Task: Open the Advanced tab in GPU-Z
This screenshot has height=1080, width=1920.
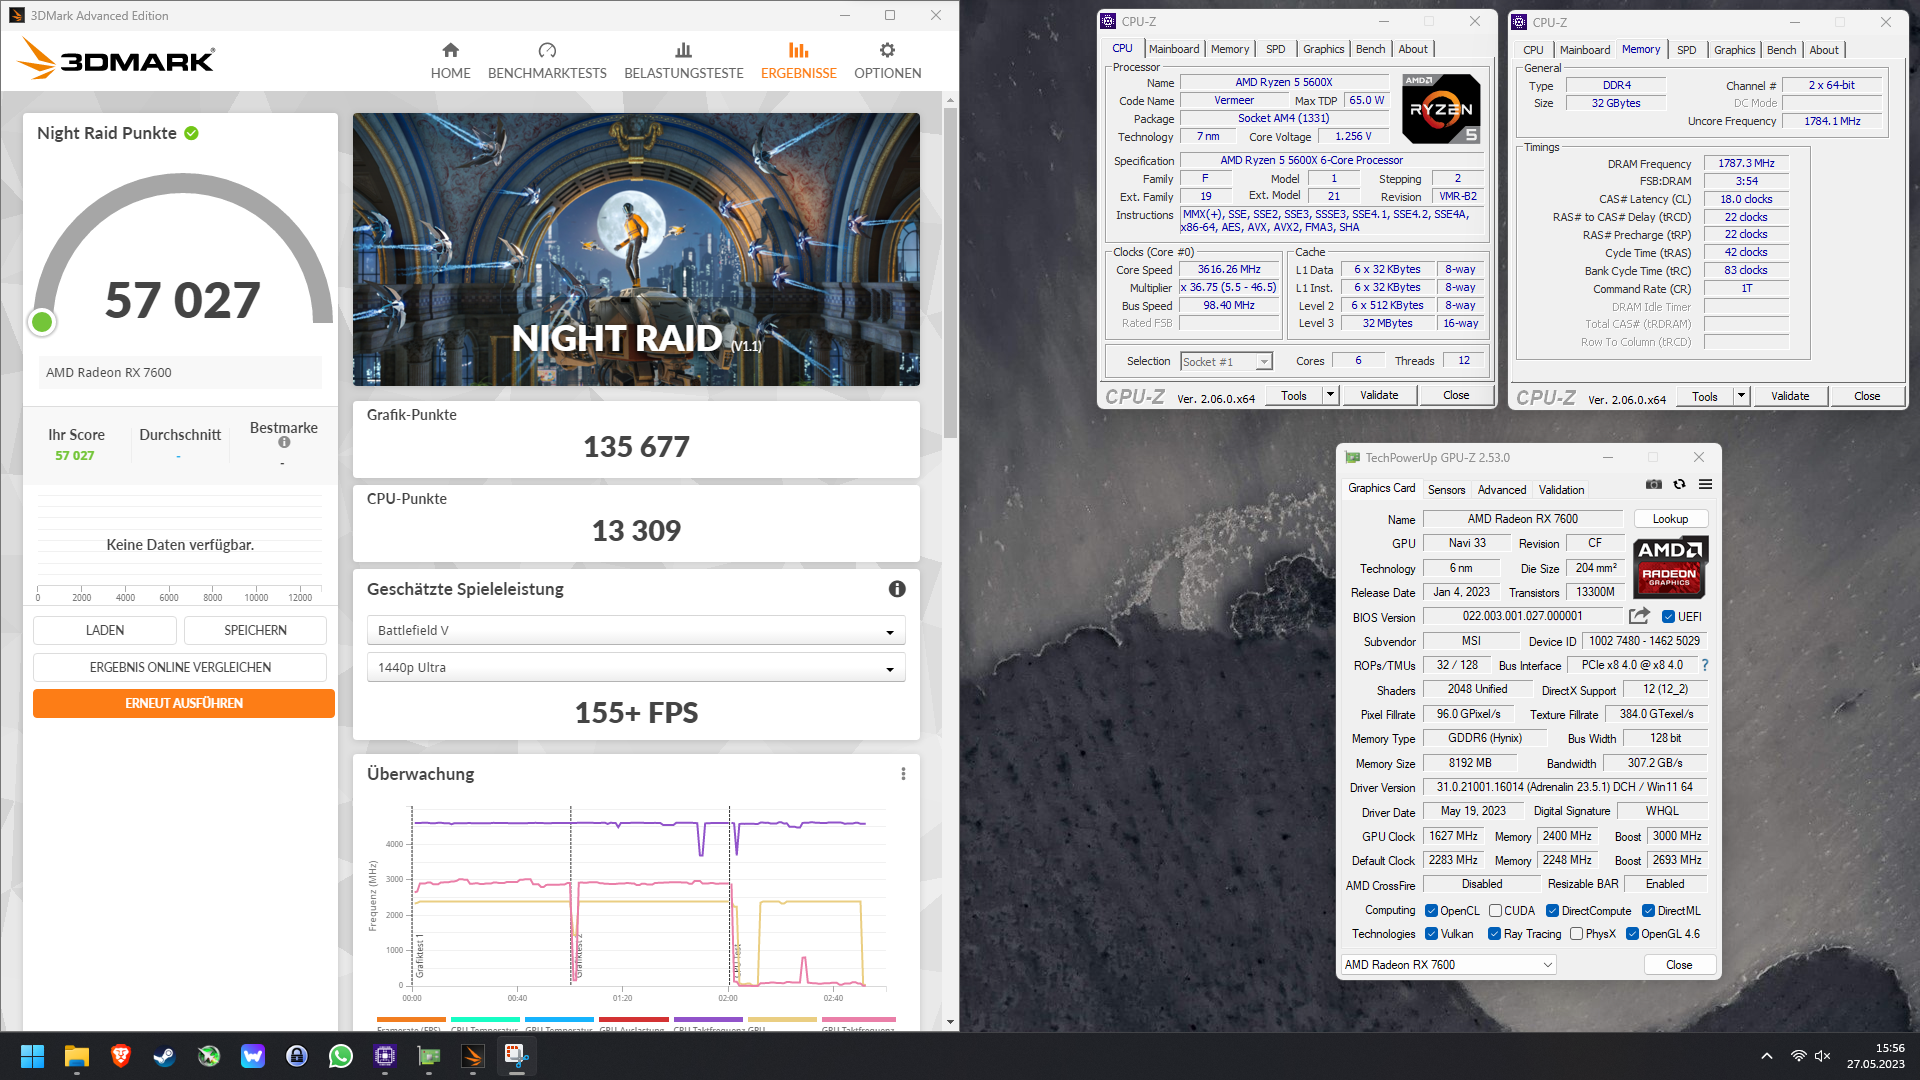Action: coord(1502,490)
